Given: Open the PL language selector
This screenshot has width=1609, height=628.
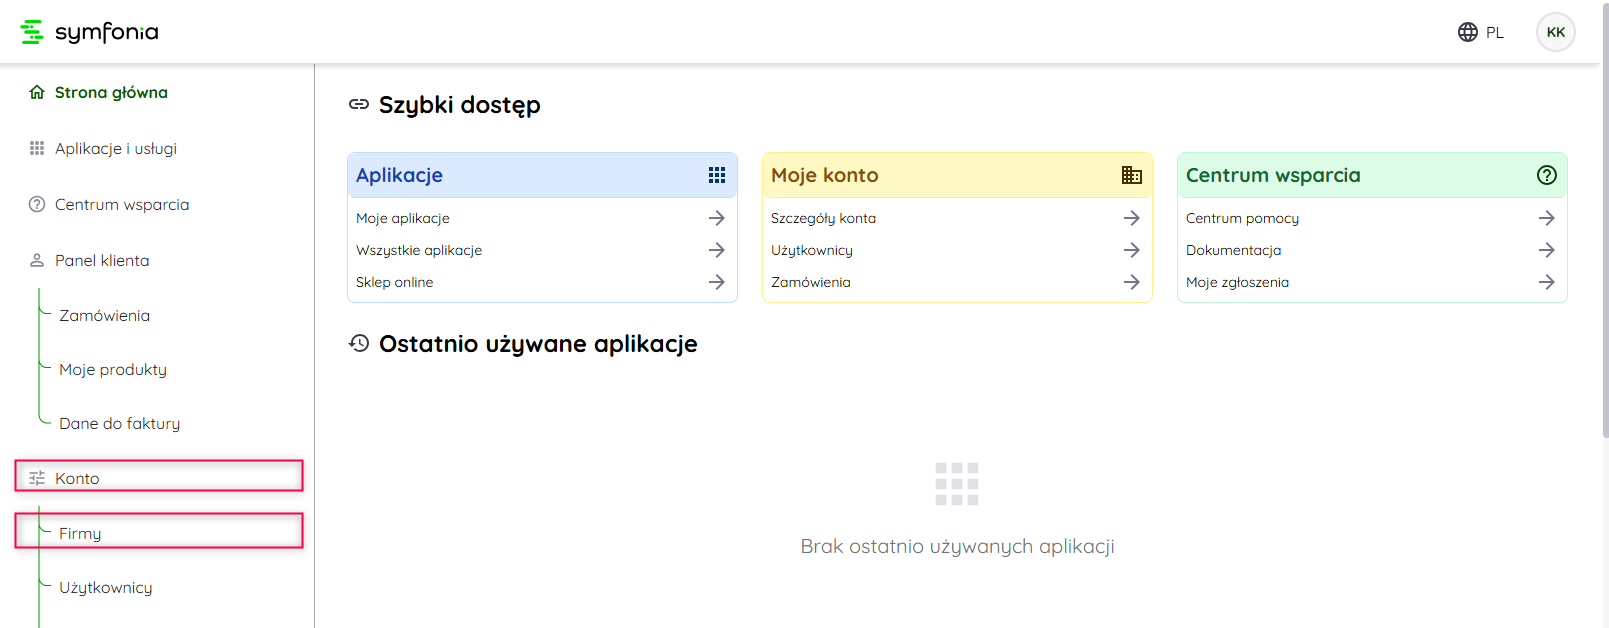Looking at the screenshot, I should (x=1494, y=32).
